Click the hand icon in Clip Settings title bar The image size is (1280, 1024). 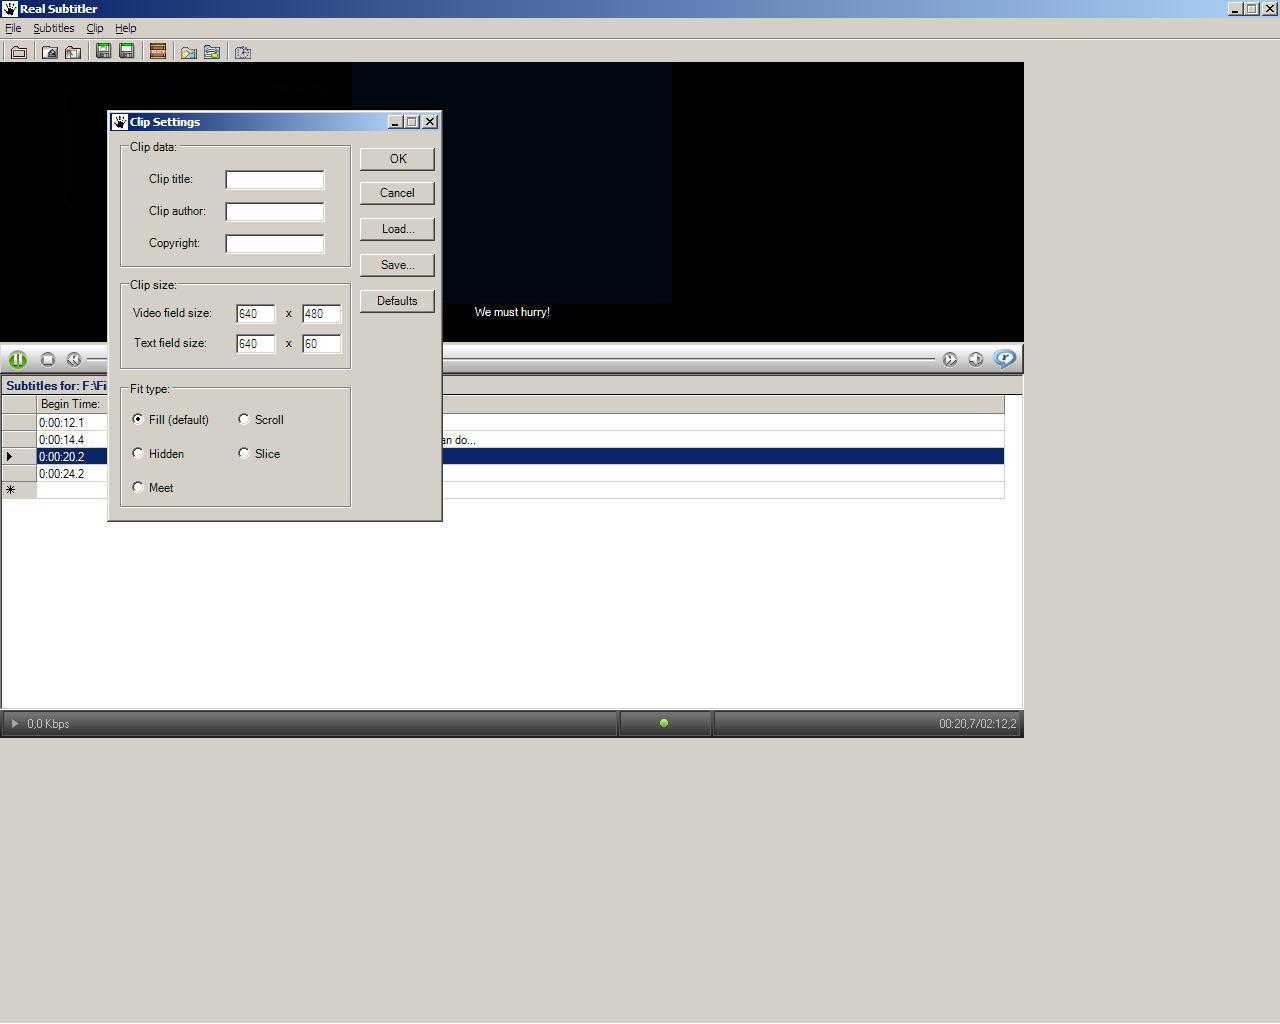click(x=120, y=122)
